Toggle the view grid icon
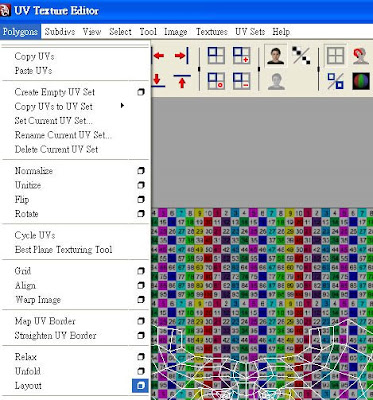Screen dimensions: 373x400 [x=335, y=55]
